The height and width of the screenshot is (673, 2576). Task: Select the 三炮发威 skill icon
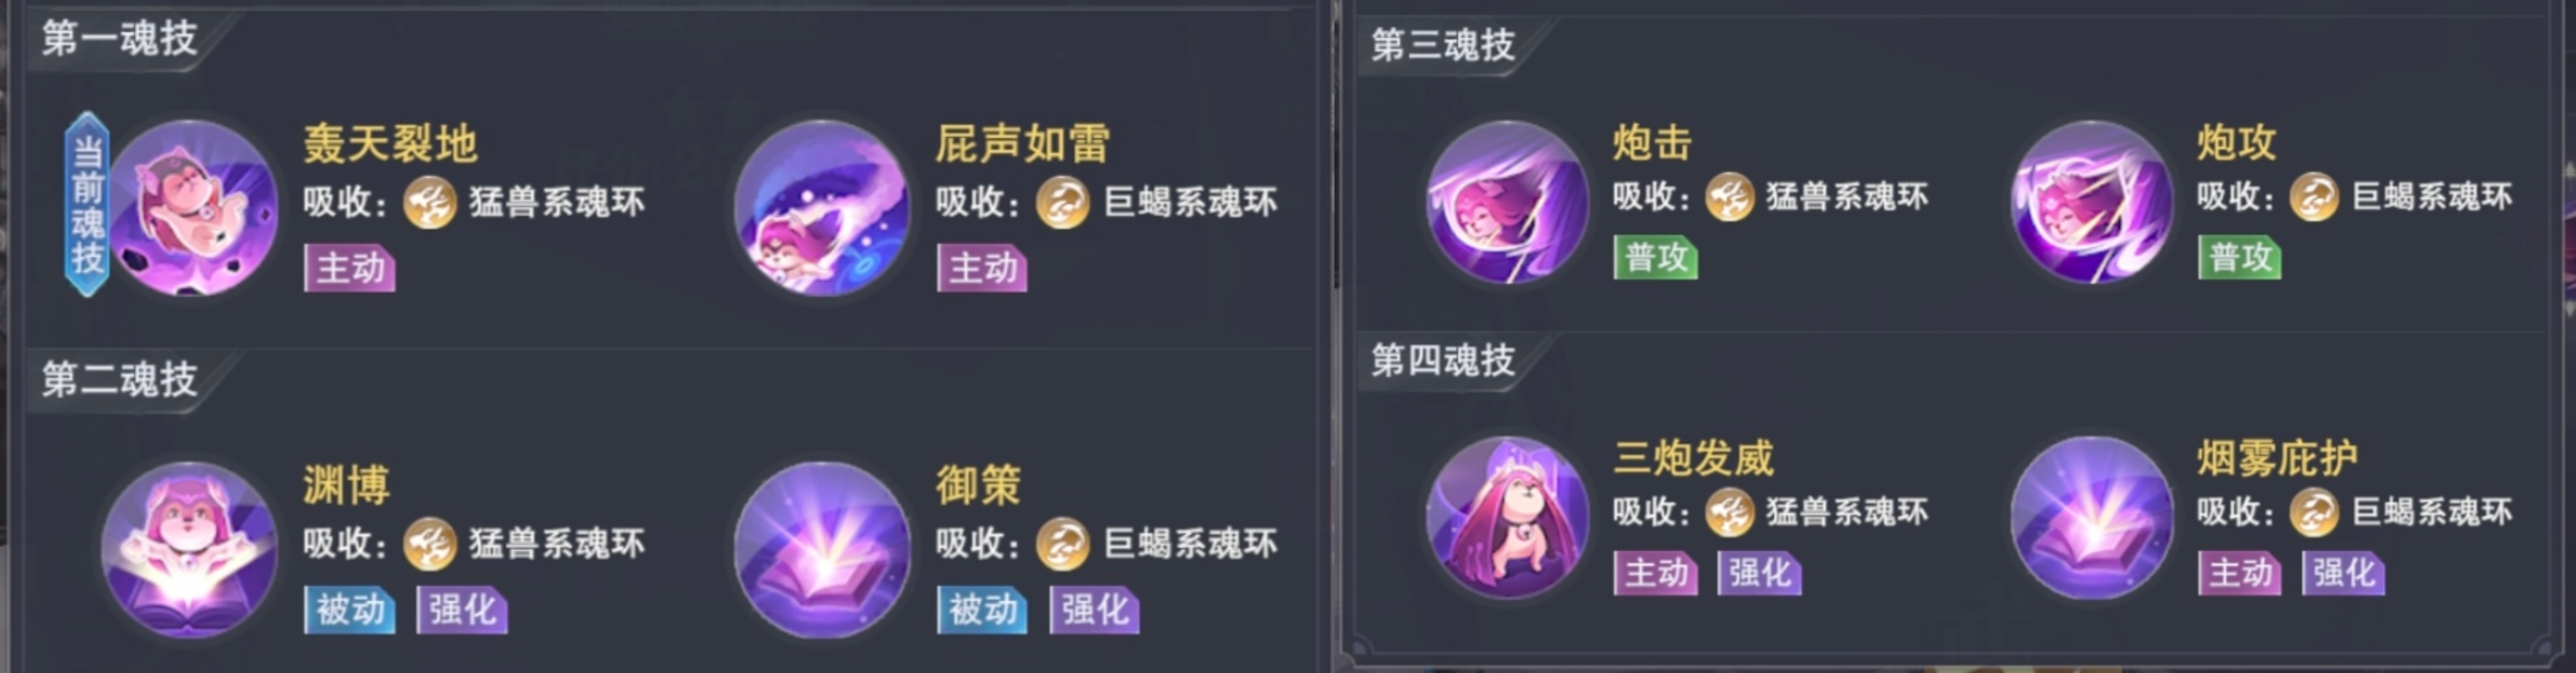click(1507, 517)
